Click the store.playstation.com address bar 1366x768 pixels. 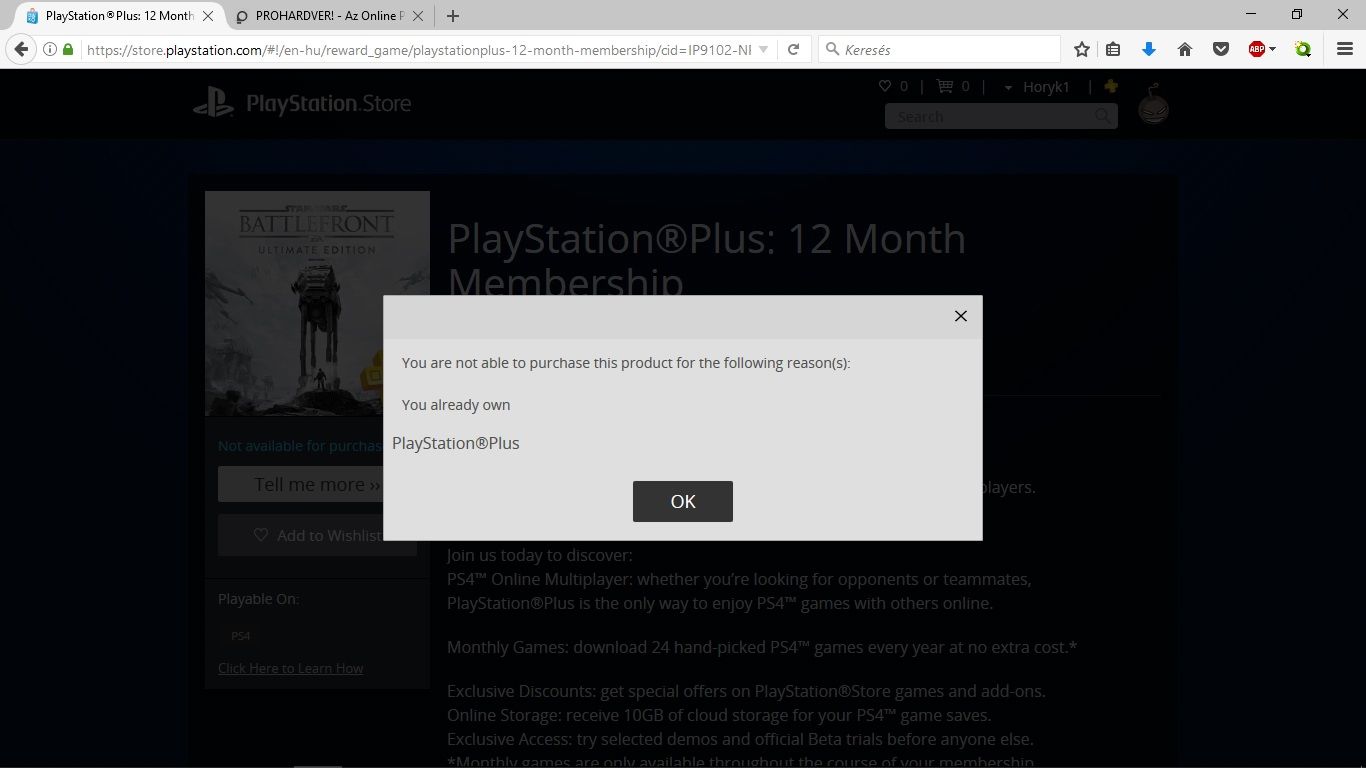[418, 49]
